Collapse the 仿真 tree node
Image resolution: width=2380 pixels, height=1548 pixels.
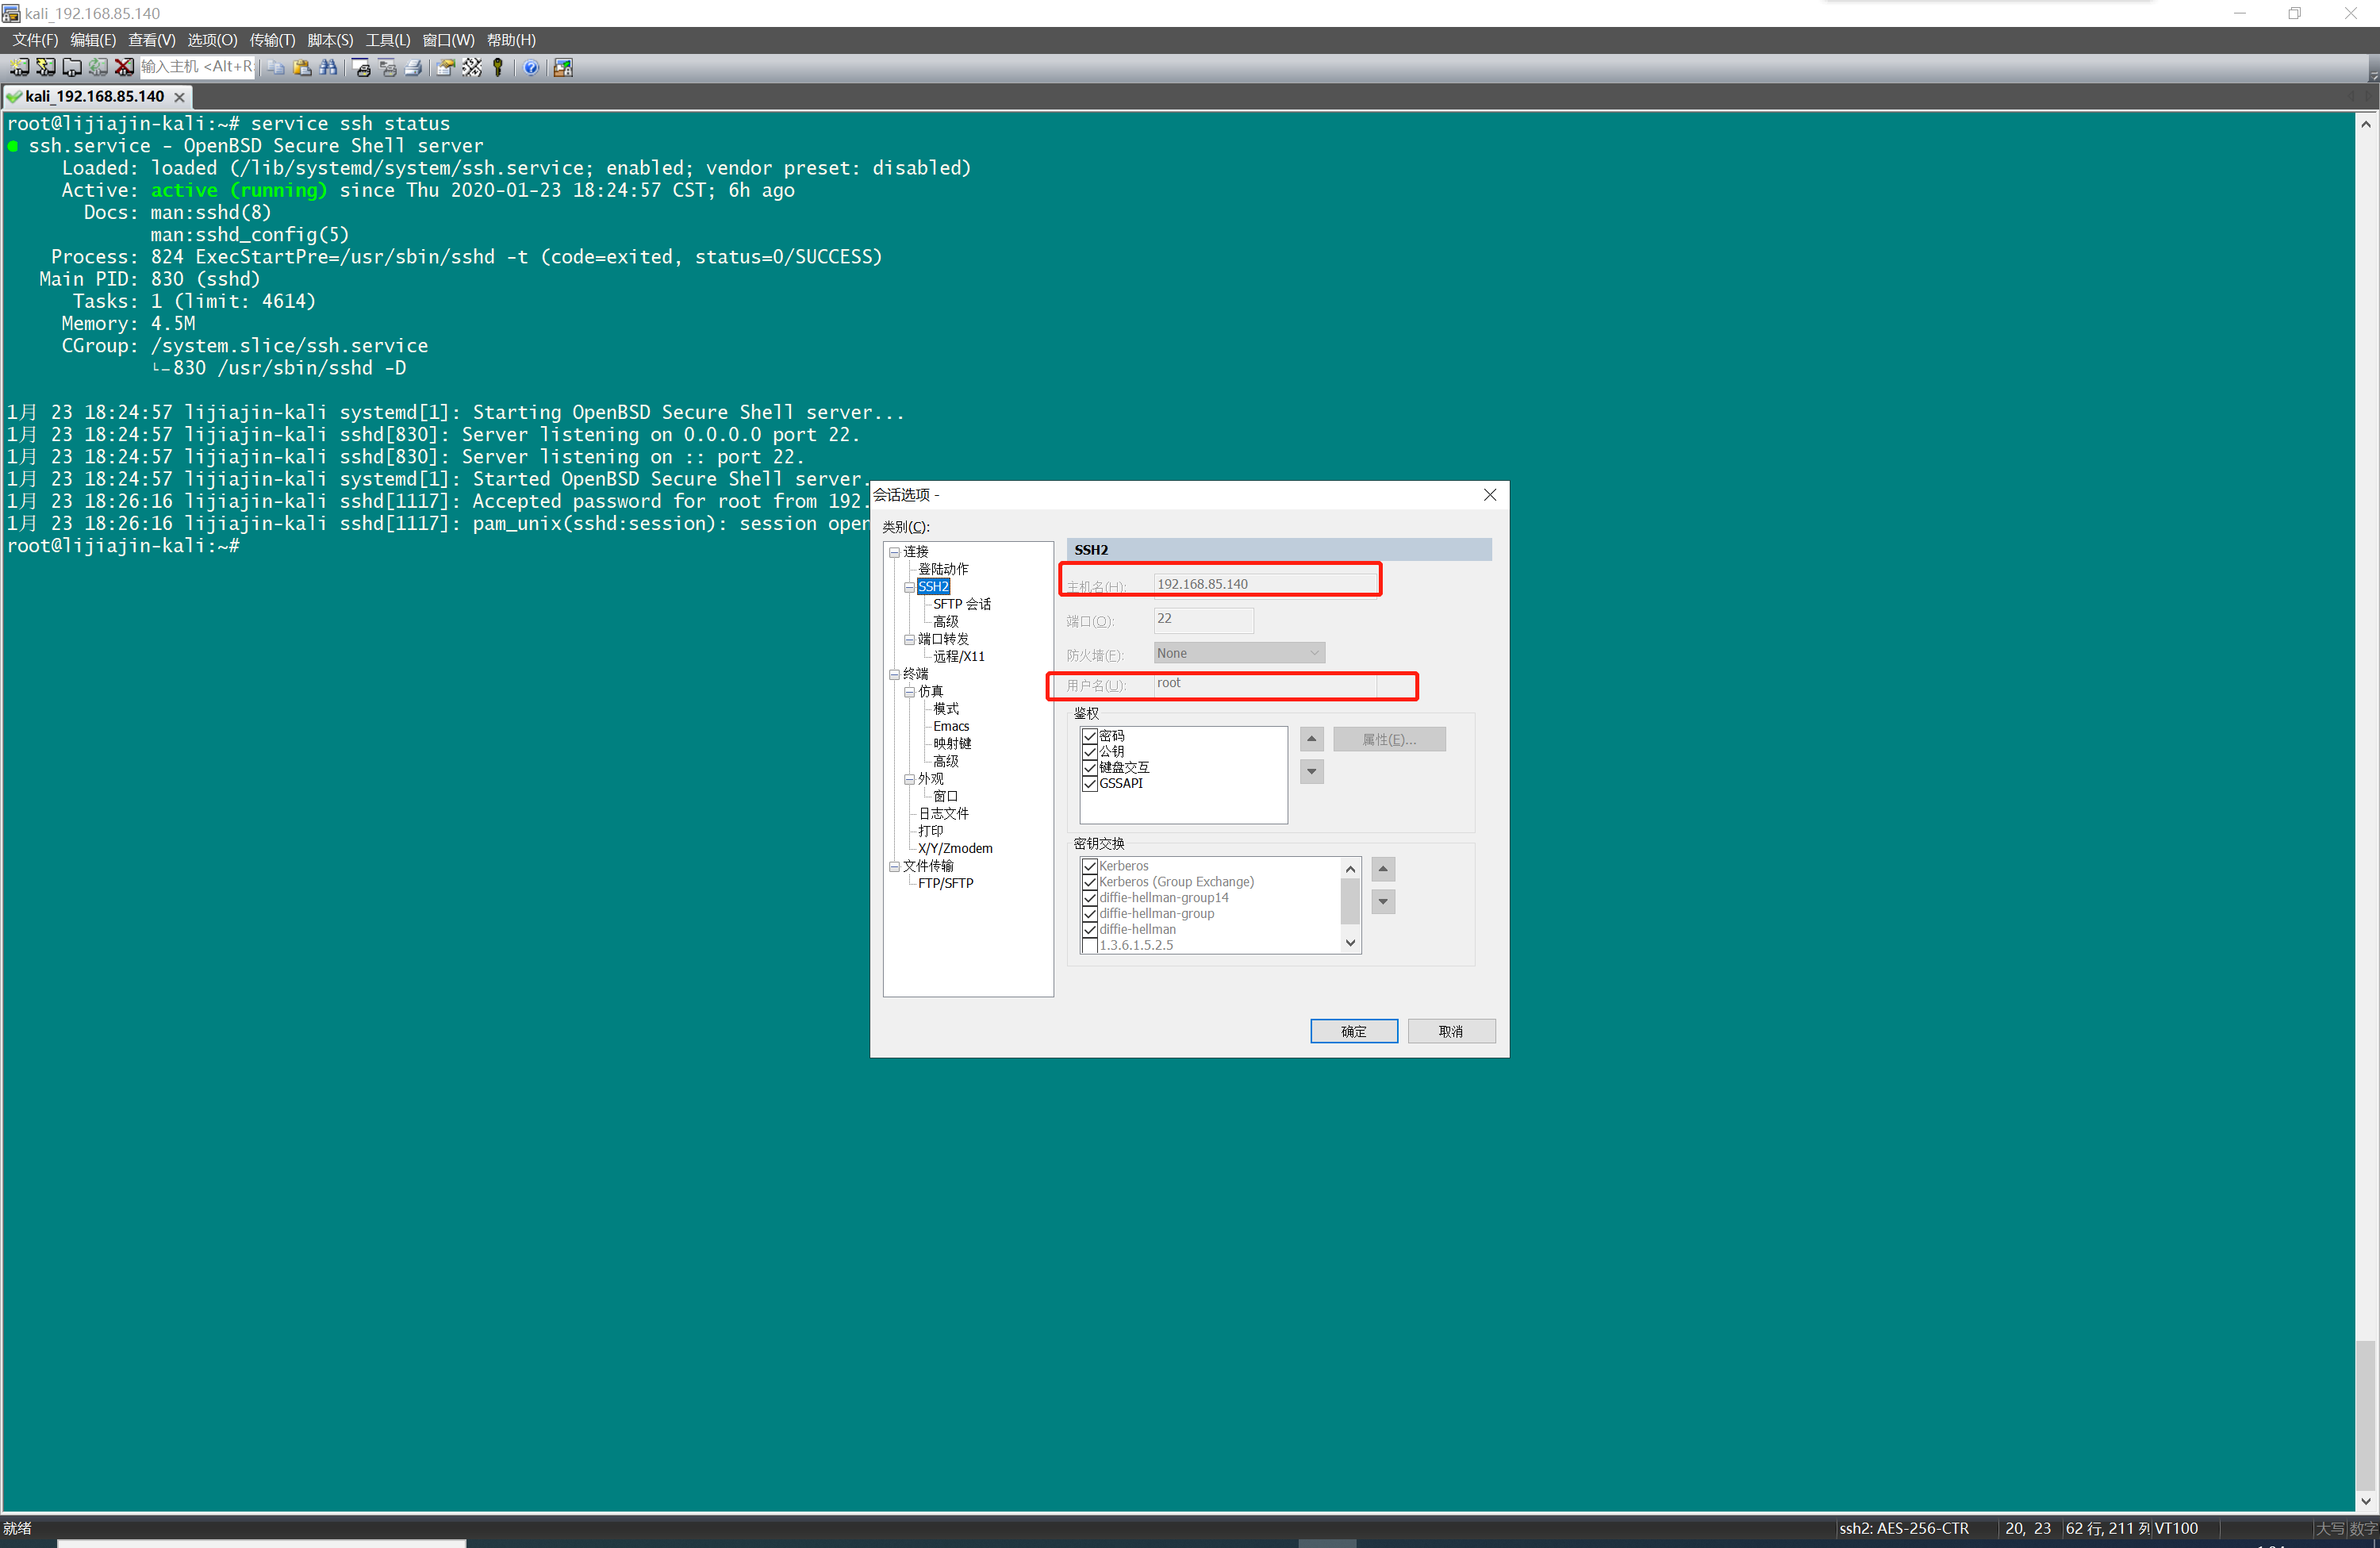(x=909, y=692)
